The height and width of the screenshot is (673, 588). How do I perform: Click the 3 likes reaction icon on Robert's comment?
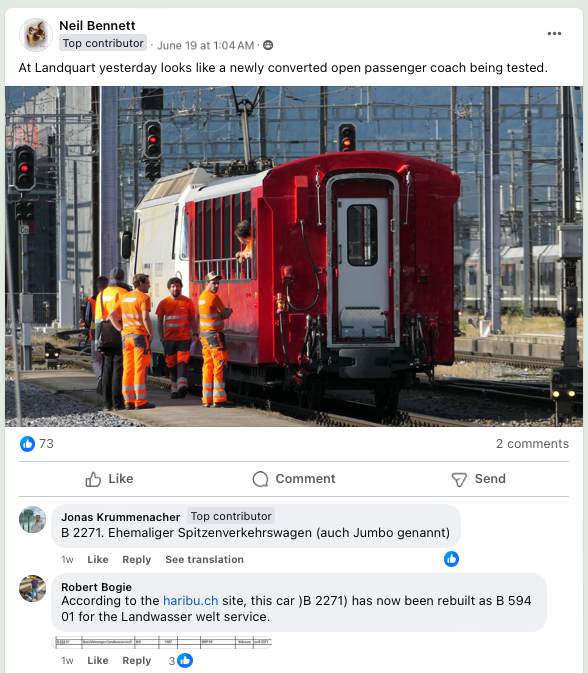pos(185,661)
